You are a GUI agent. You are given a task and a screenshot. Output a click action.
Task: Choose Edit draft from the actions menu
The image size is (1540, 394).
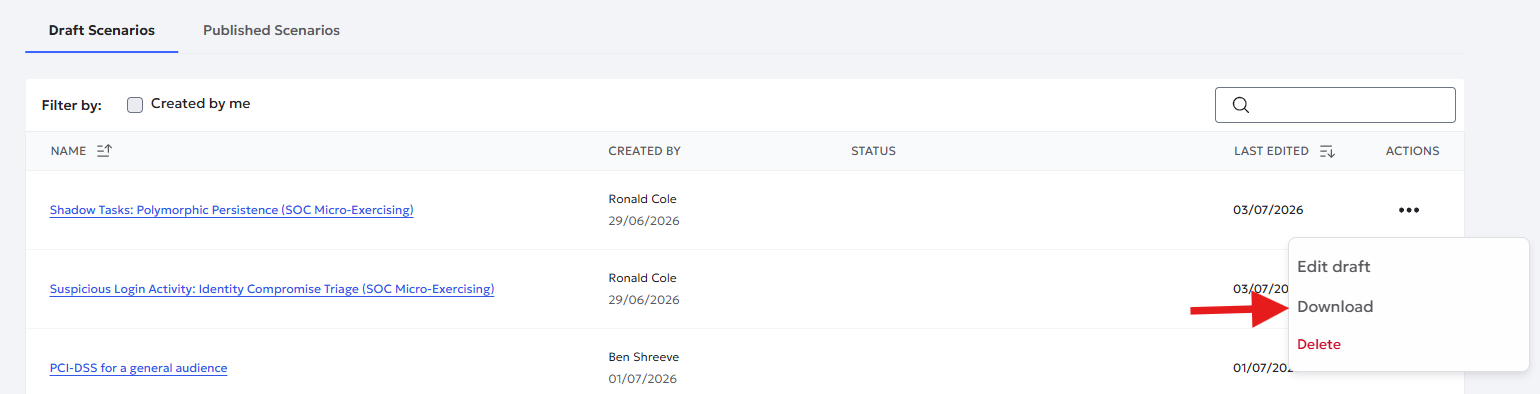(1334, 267)
